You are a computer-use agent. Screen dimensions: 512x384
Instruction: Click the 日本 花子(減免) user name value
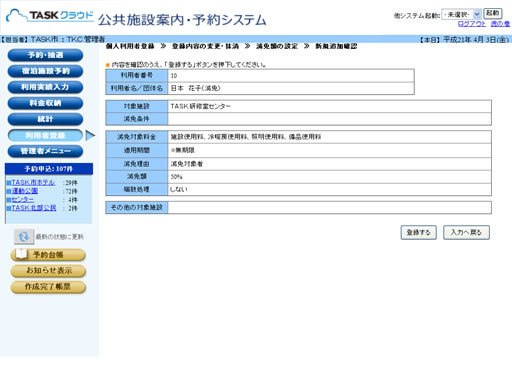(x=195, y=88)
